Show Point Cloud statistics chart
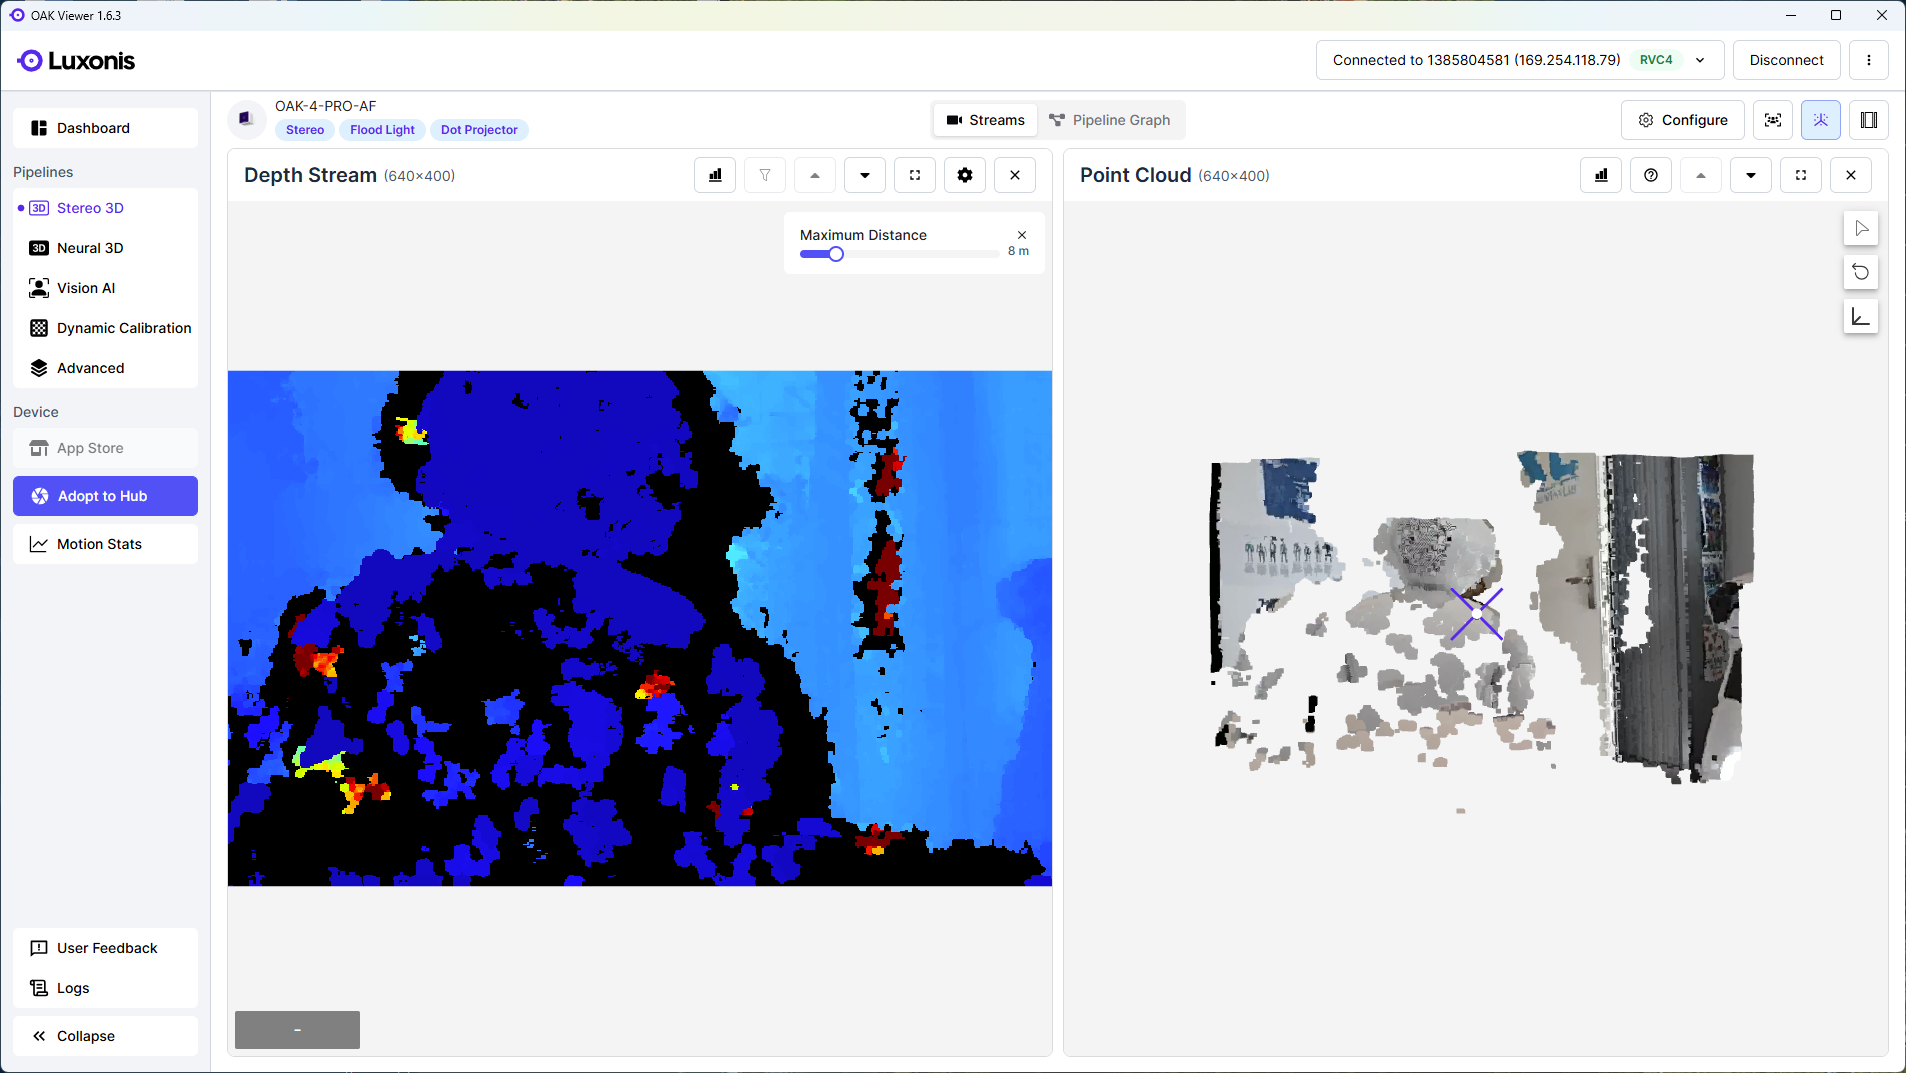This screenshot has height=1073, width=1906. [x=1601, y=175]
